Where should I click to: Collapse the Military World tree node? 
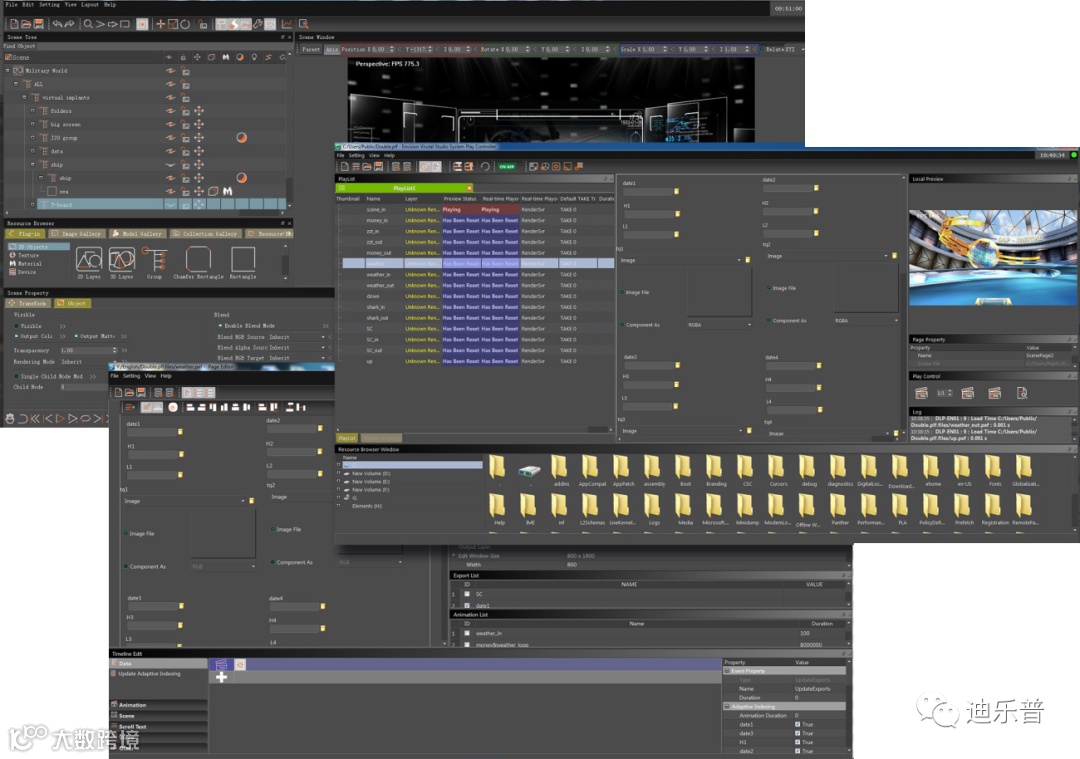tap(8, 70)
